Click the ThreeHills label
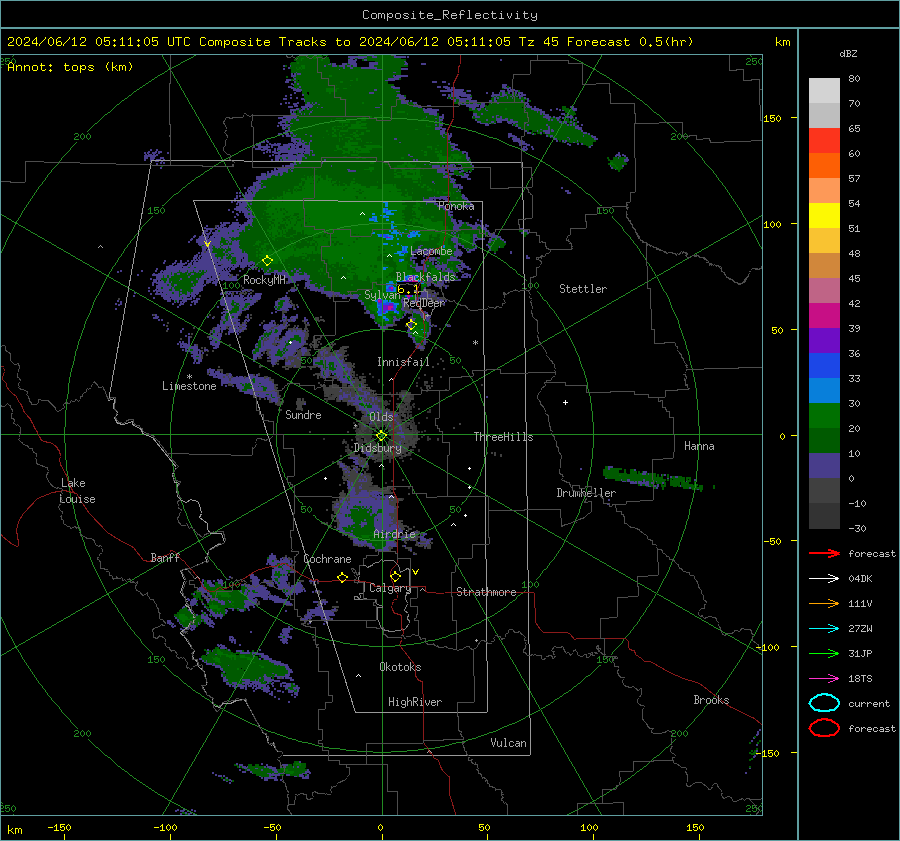Screen dimensions: 900x841 tap(503, 437)
